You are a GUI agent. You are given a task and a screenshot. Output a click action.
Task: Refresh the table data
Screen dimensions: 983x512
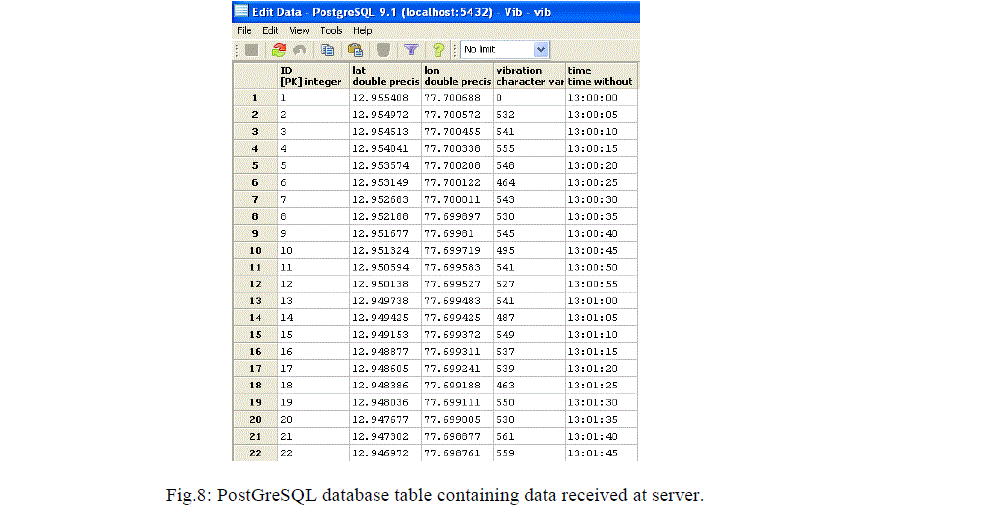point(279,49)
